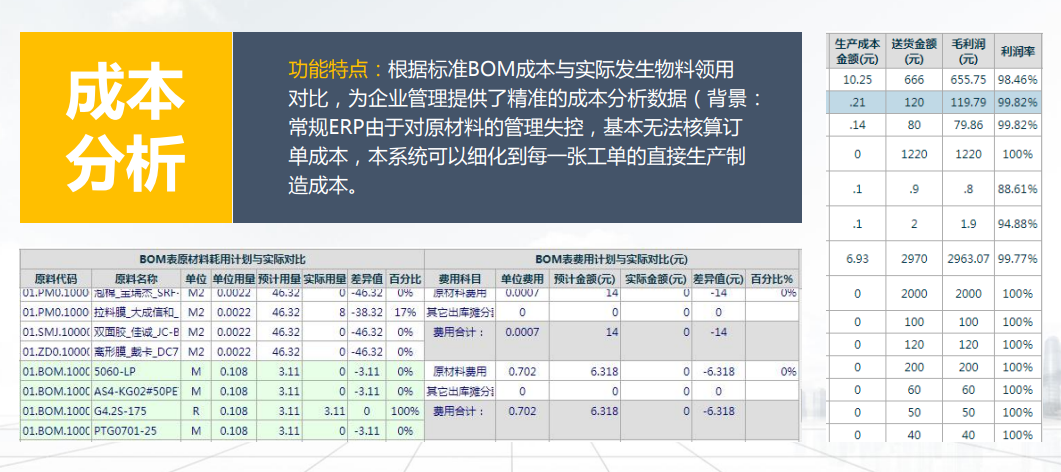Click the 实际金额(元) column header
1061x472 pixels.
[656, 278]
